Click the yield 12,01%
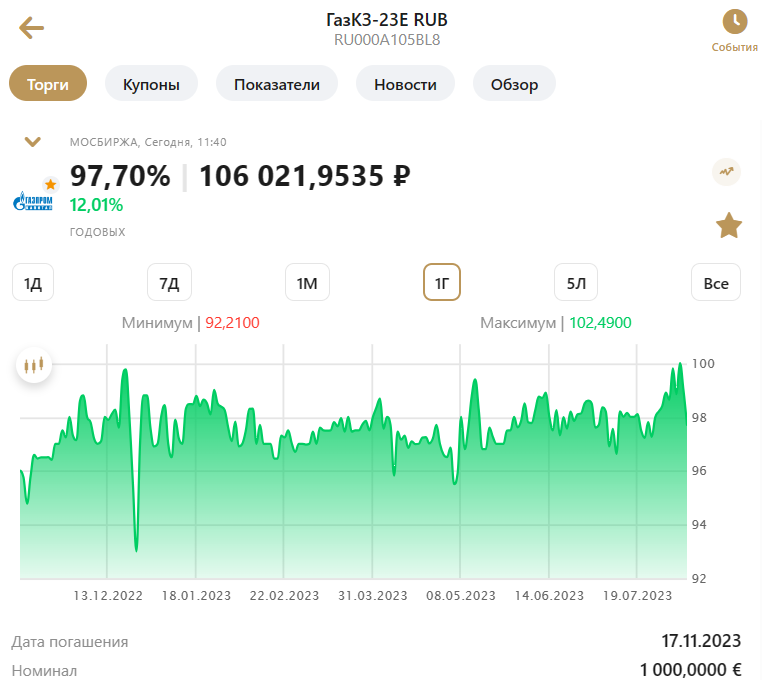Screen dimensions: 762x680 [x=96, y=205]
